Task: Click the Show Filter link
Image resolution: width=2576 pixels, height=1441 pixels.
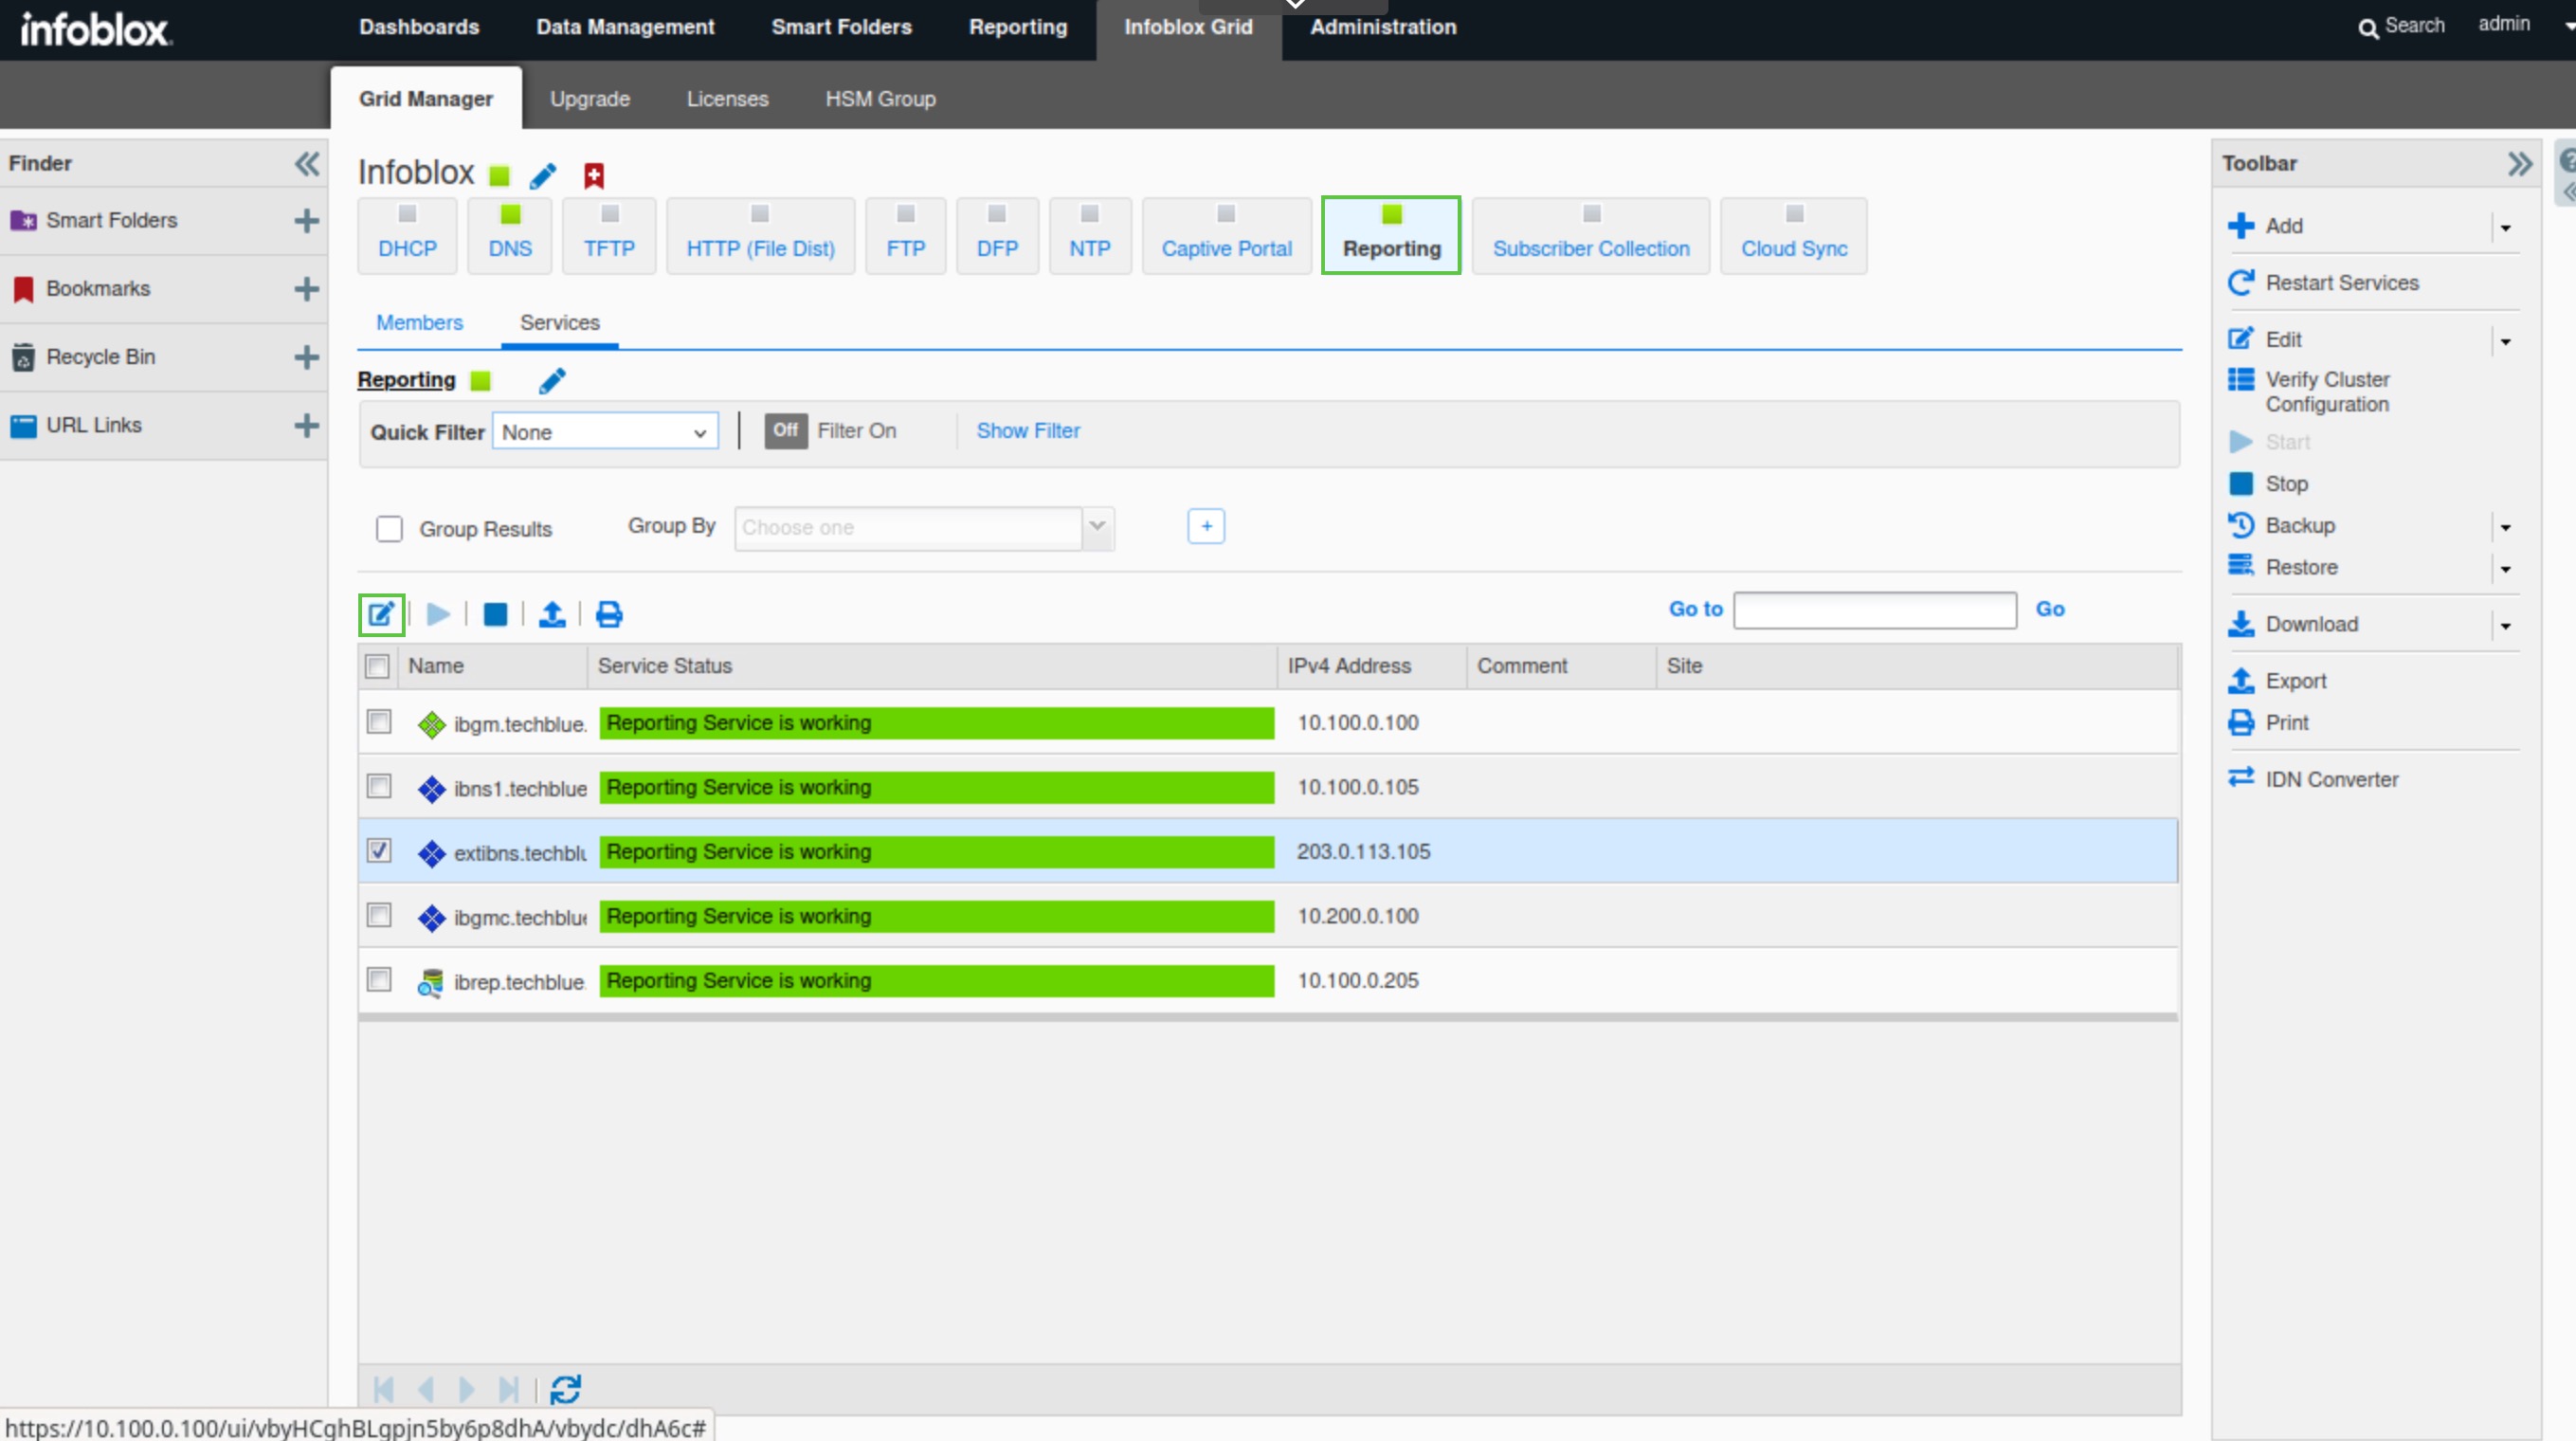Action: point(1028,431)
